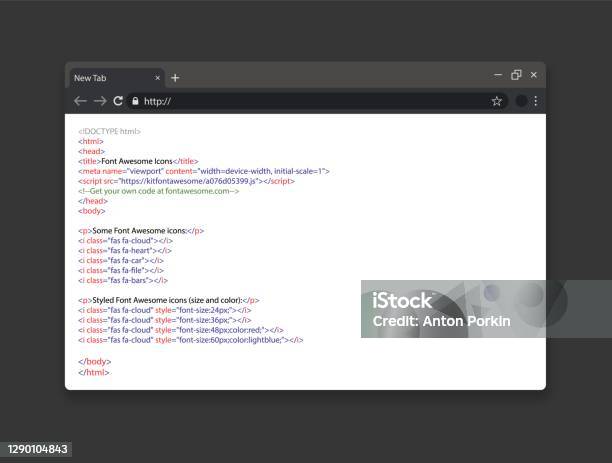The image size is (612, 463).
Task: Click the http:// address bar
Action: pos(317,102)
